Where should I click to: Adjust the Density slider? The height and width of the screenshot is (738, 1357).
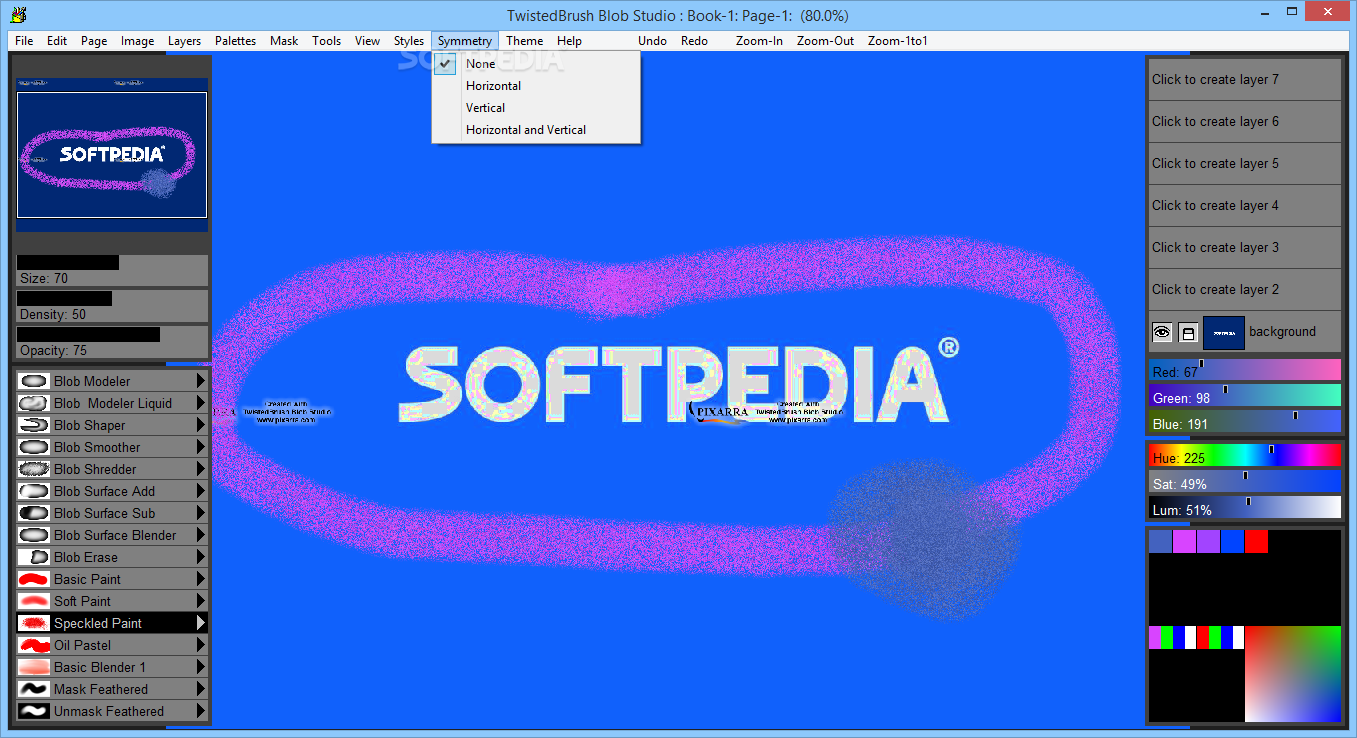(x=112, y=306)
